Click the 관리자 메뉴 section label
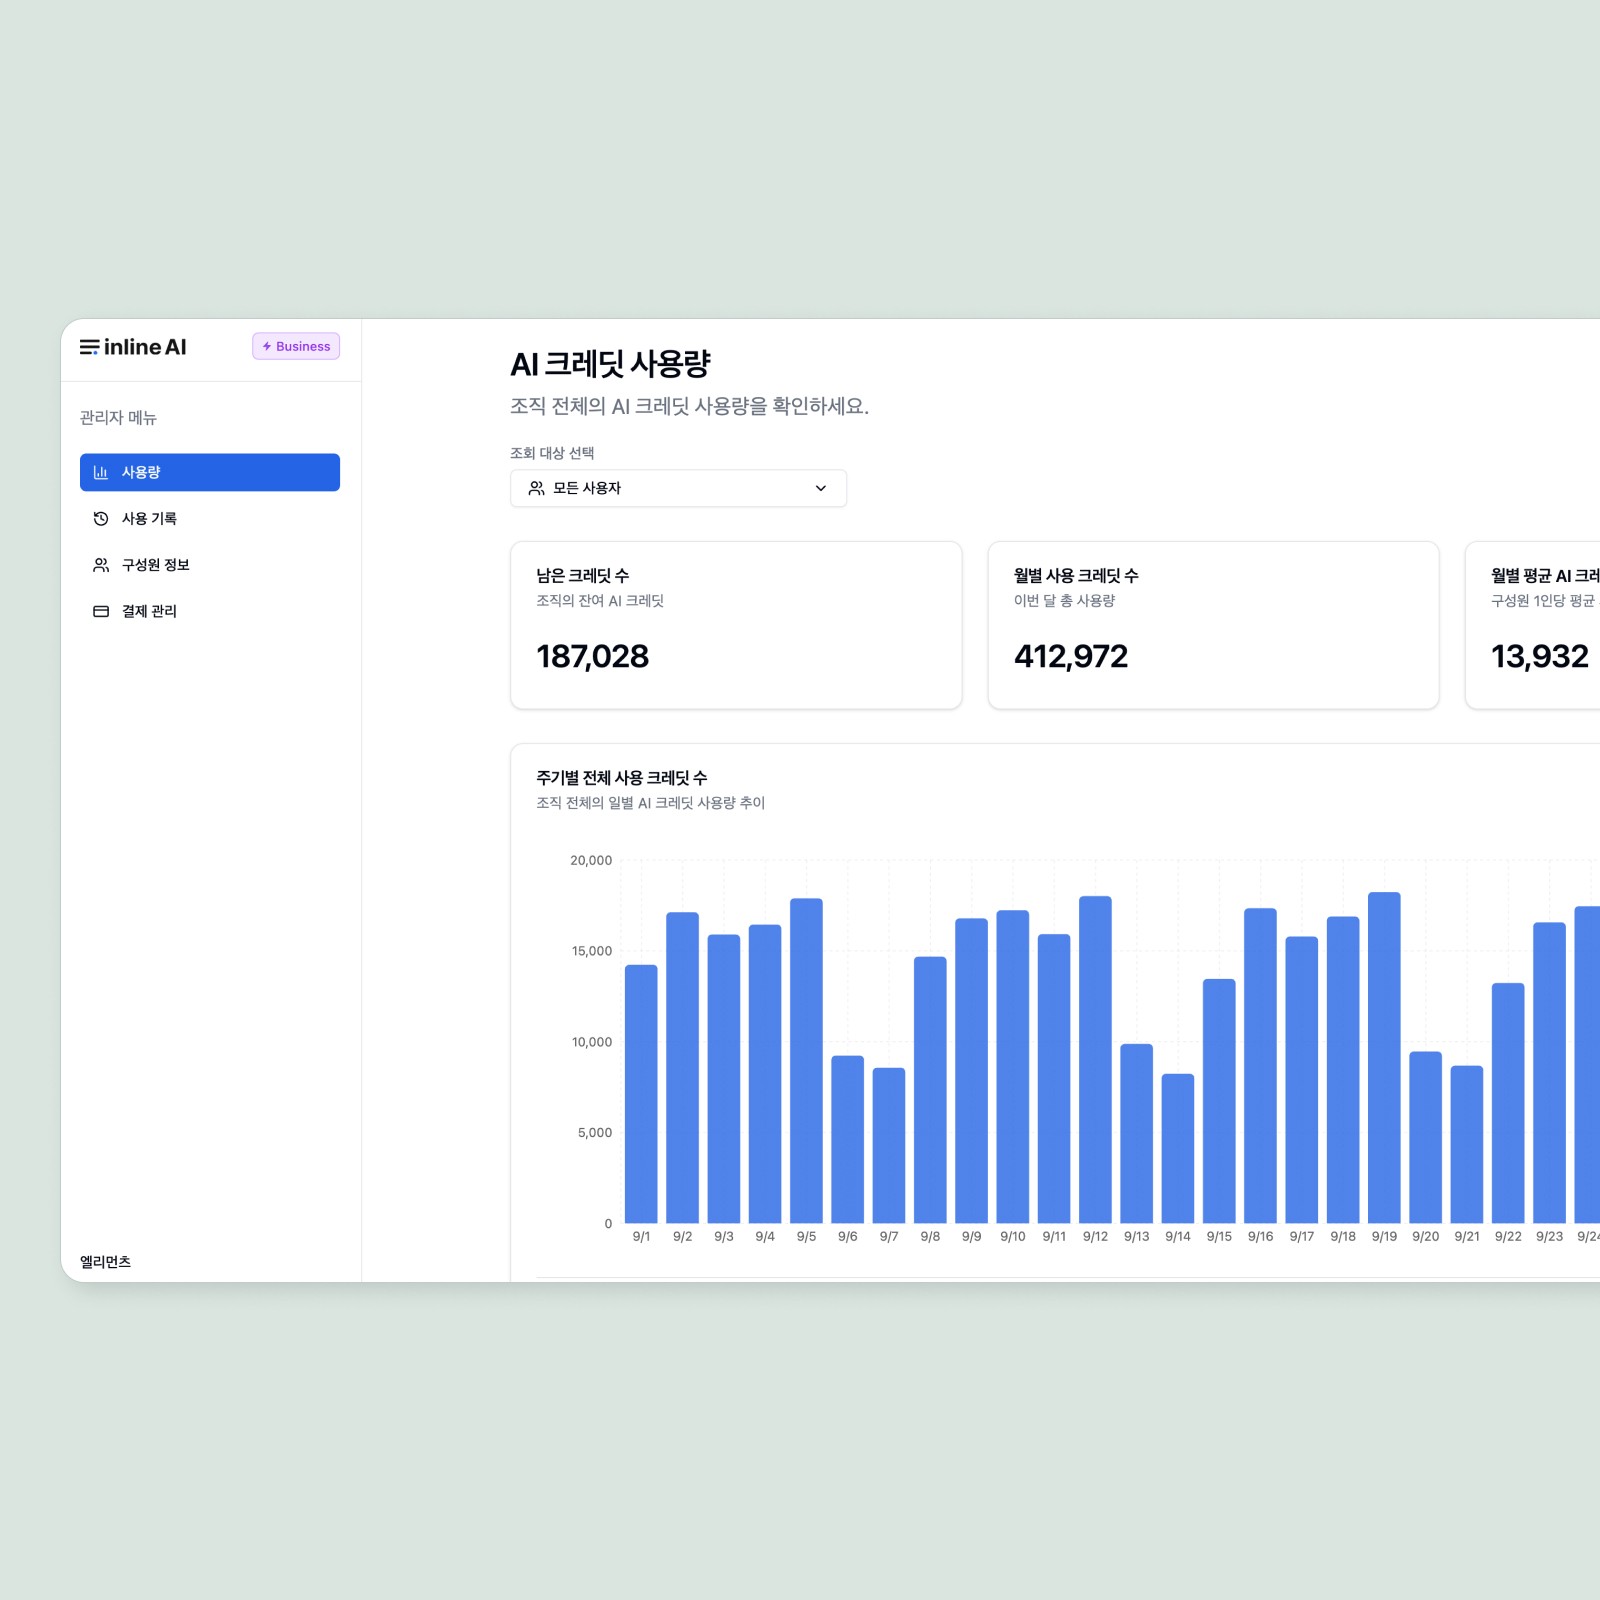This screenshot has height=1600, width=1600. [x=118, y=418]
